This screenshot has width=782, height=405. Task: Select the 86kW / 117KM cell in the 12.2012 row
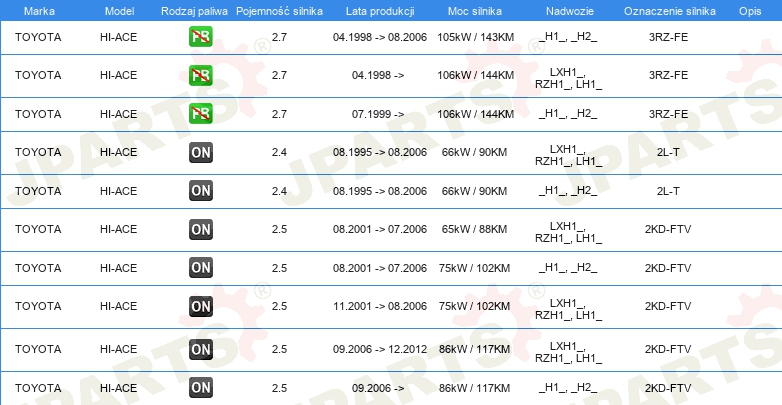(474, 349)
